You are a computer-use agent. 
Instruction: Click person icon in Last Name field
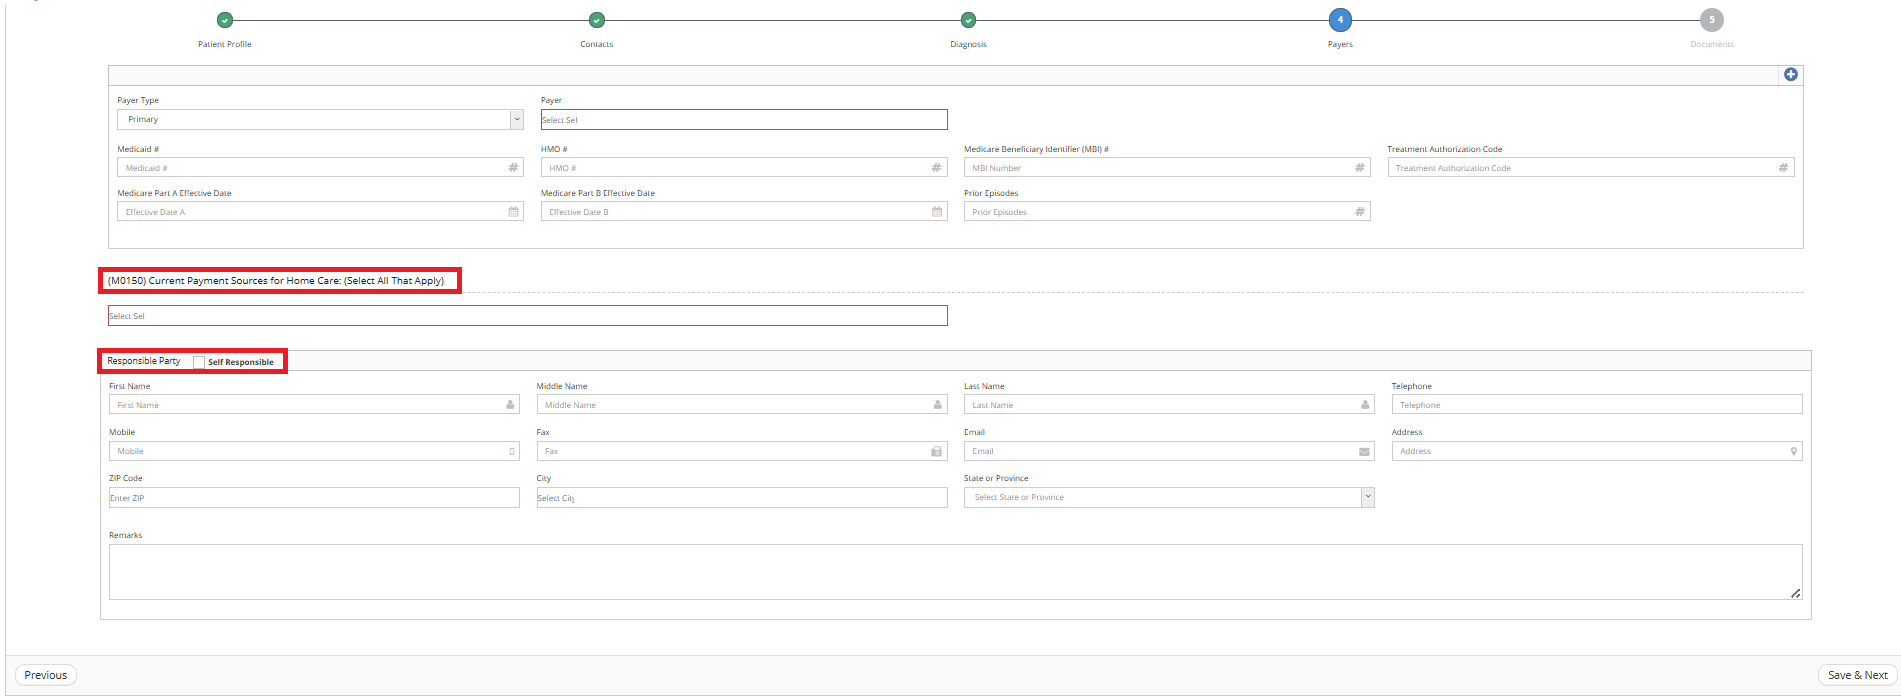click(1364, 405)
